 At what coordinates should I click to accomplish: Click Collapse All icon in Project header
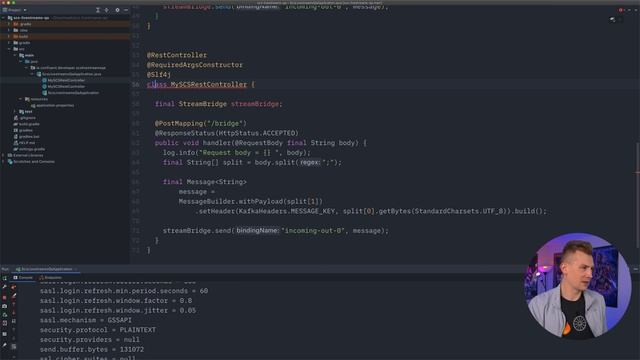click(107, 10)
